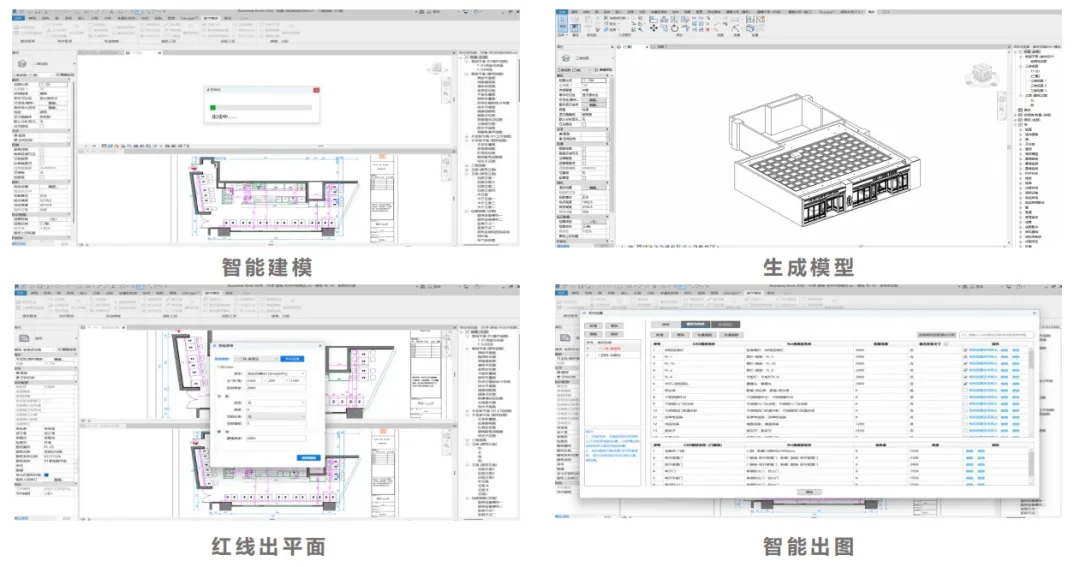This screenshot has width=1080, height=567.
Task: Click the Move tool in 生成模型 ribbon
Action: 654,28
